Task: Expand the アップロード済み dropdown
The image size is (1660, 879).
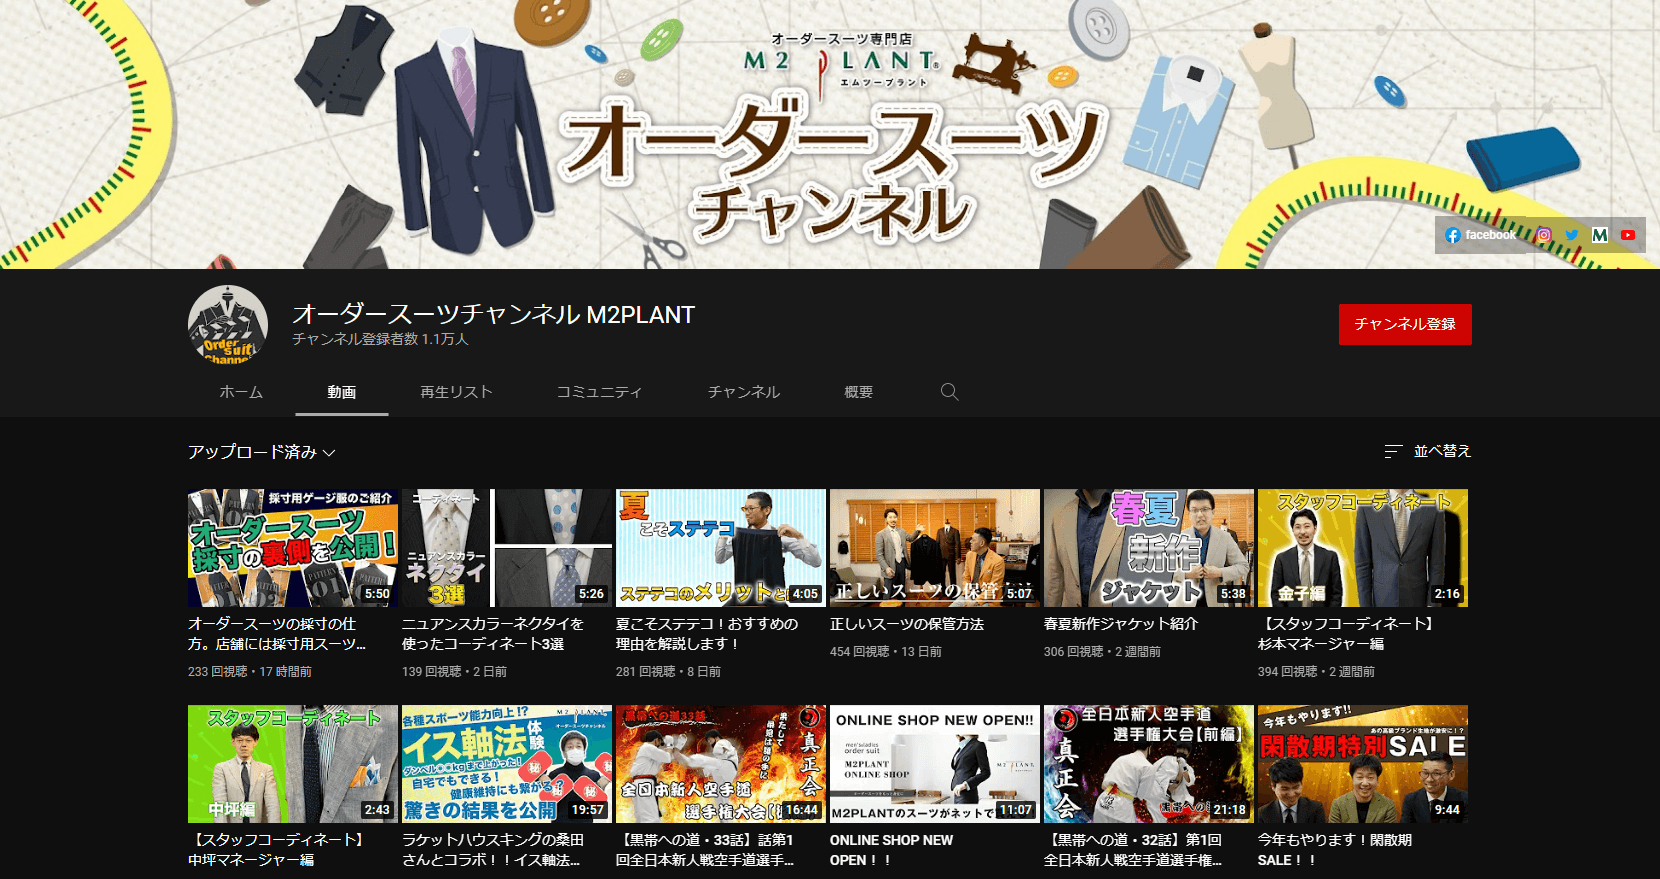Action: pyautogui.click(x=262, y=452)
